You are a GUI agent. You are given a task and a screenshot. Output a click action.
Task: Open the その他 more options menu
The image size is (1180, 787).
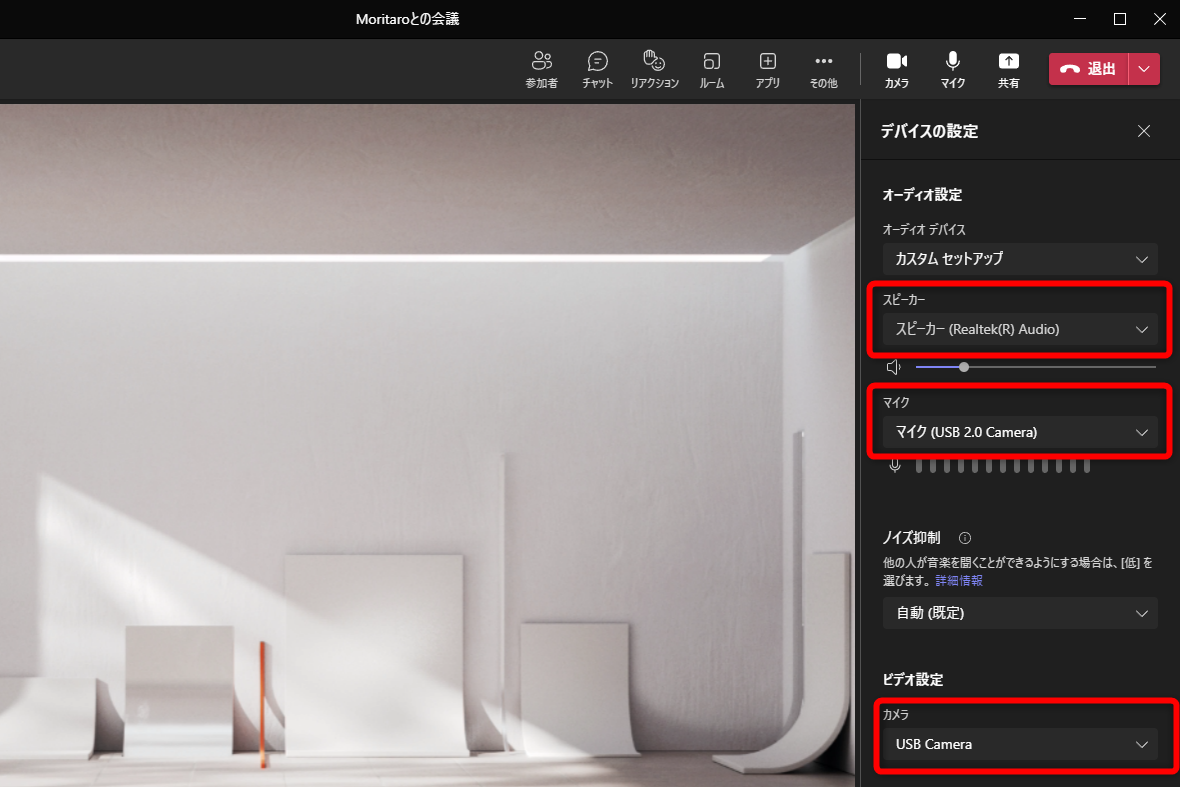tap(823, 69)
